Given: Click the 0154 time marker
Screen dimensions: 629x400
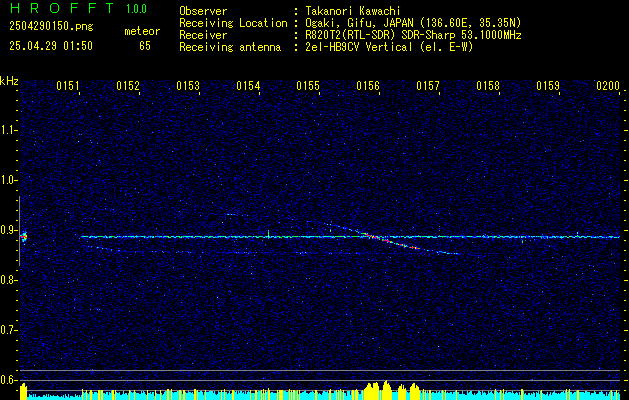Looking at the screenshot, I should coord(248,86).
